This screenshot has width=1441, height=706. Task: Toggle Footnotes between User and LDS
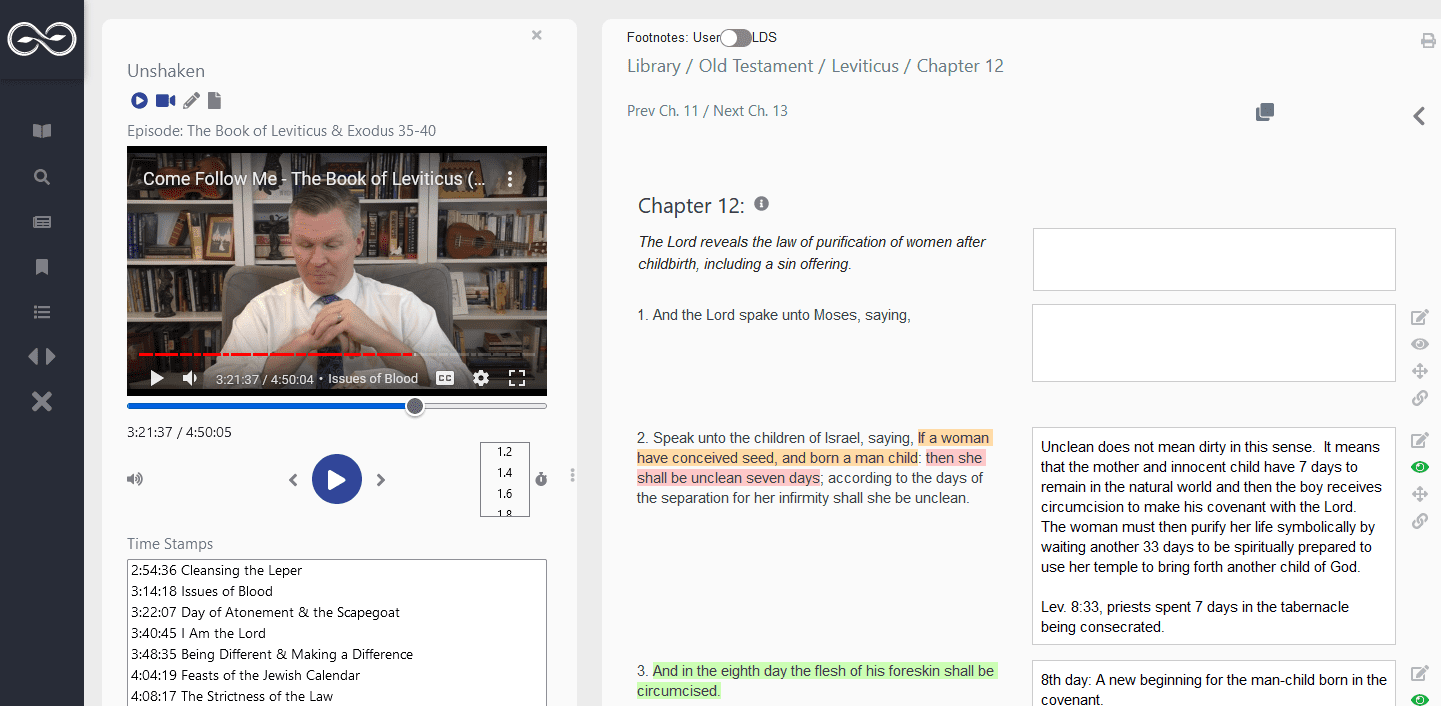[x=736, y=38]
